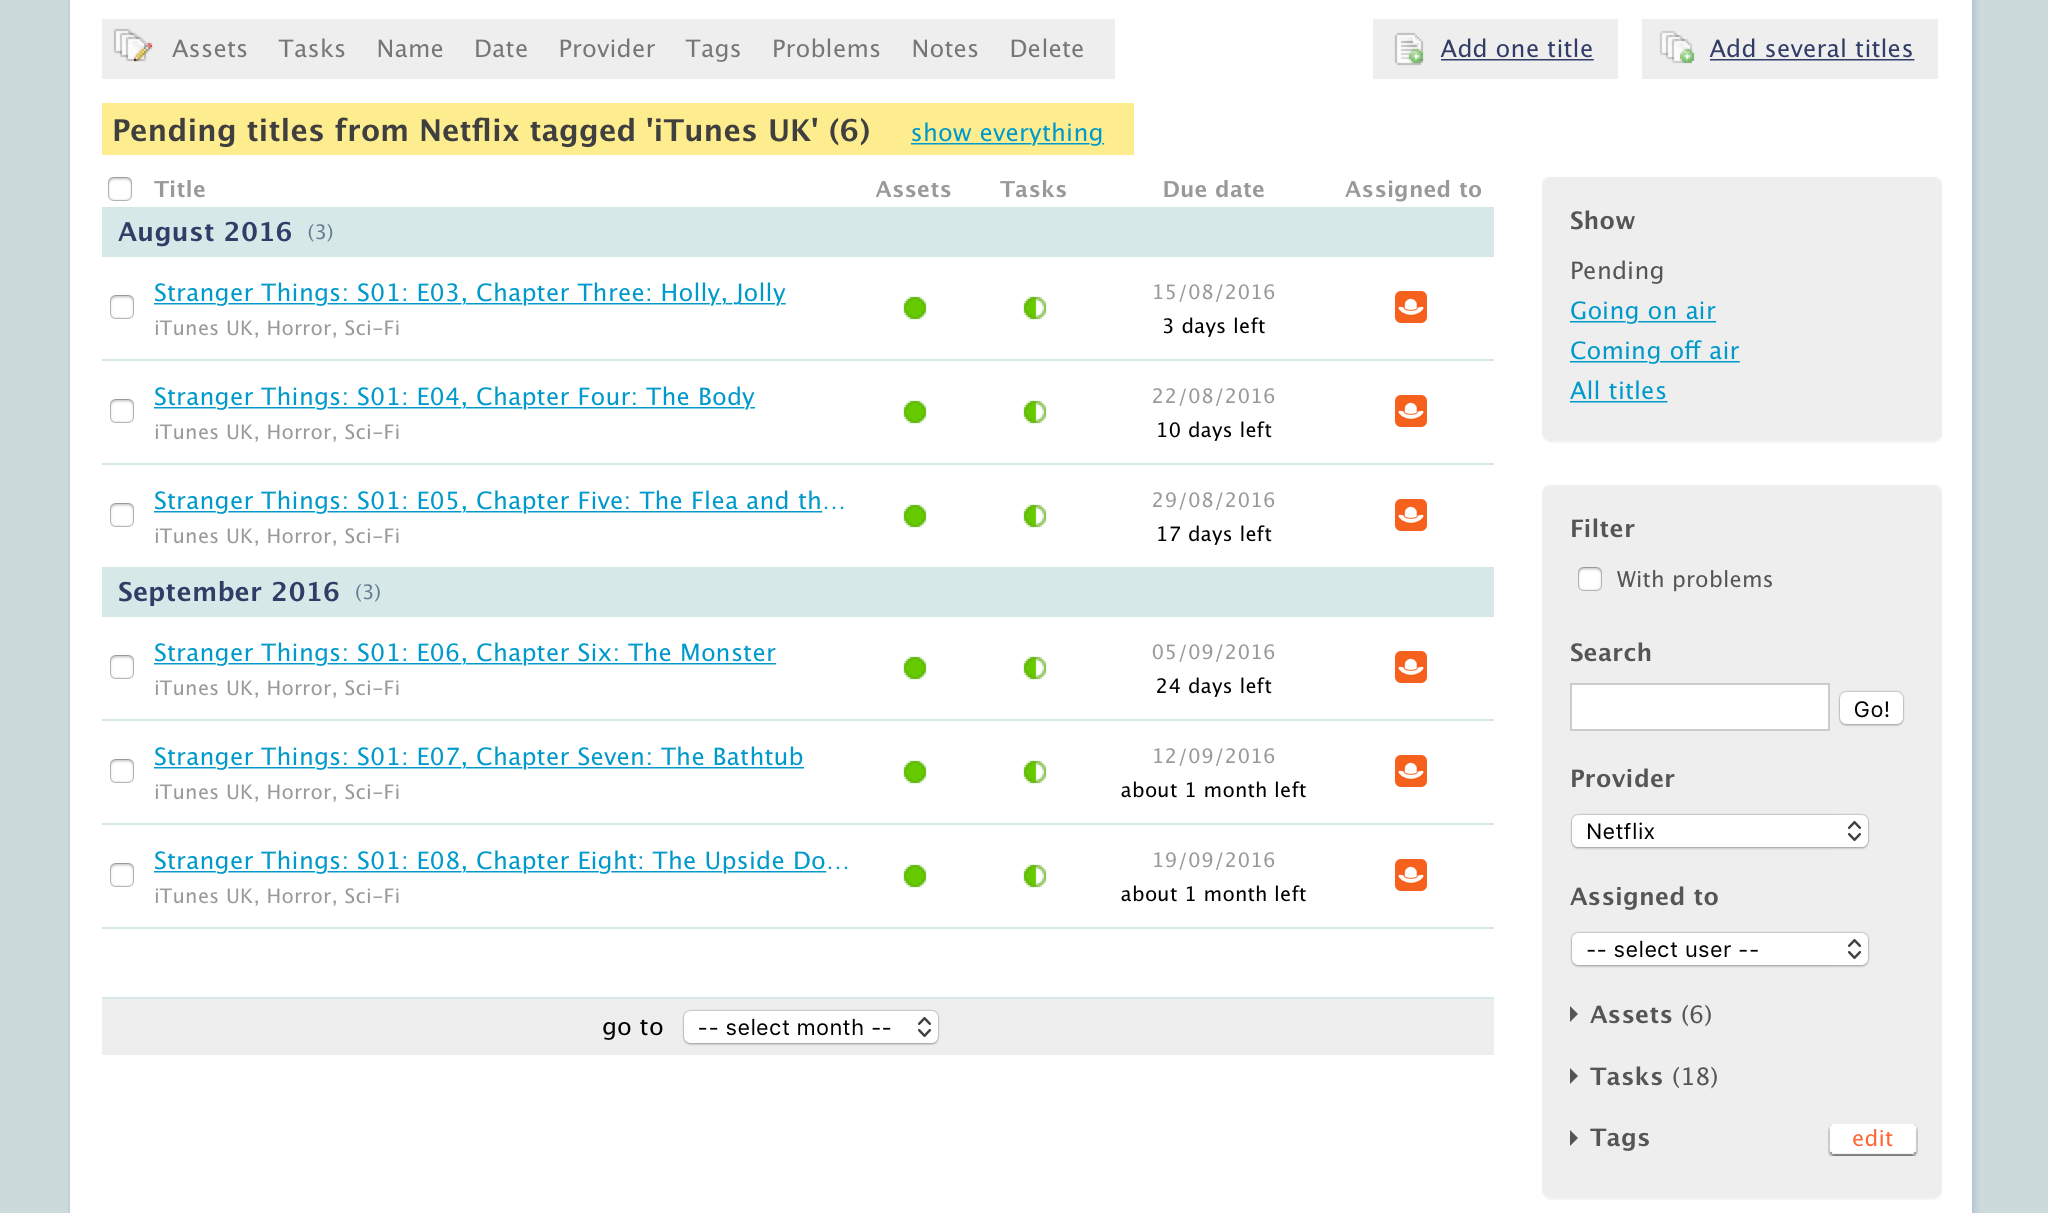Click into the Search text field
Viewport: 2048px width, 1213px height.
tap(1699, 708)
